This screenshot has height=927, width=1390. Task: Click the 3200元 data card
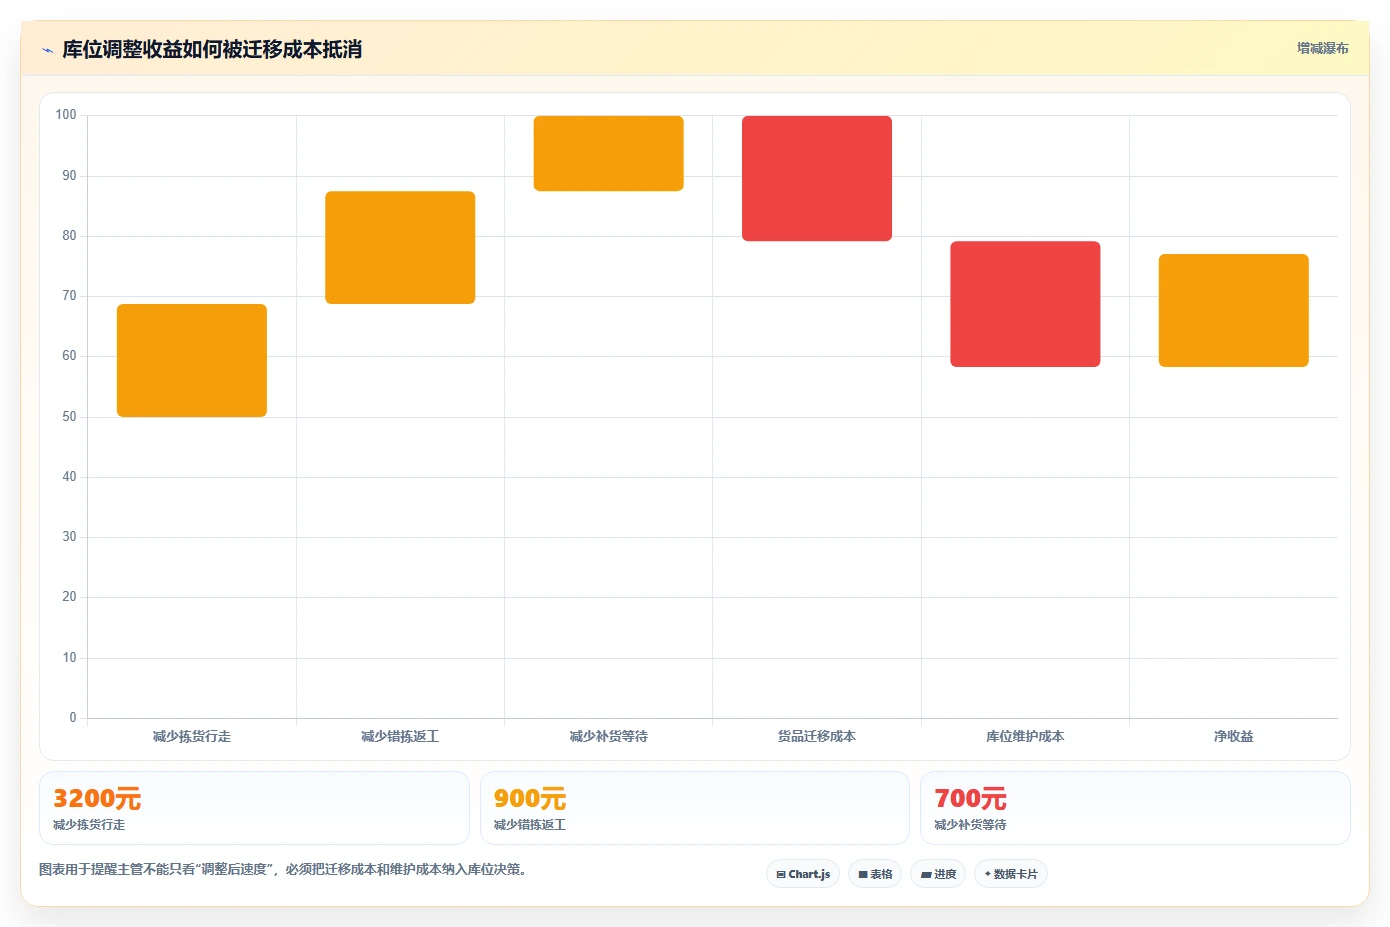point(254,808)
